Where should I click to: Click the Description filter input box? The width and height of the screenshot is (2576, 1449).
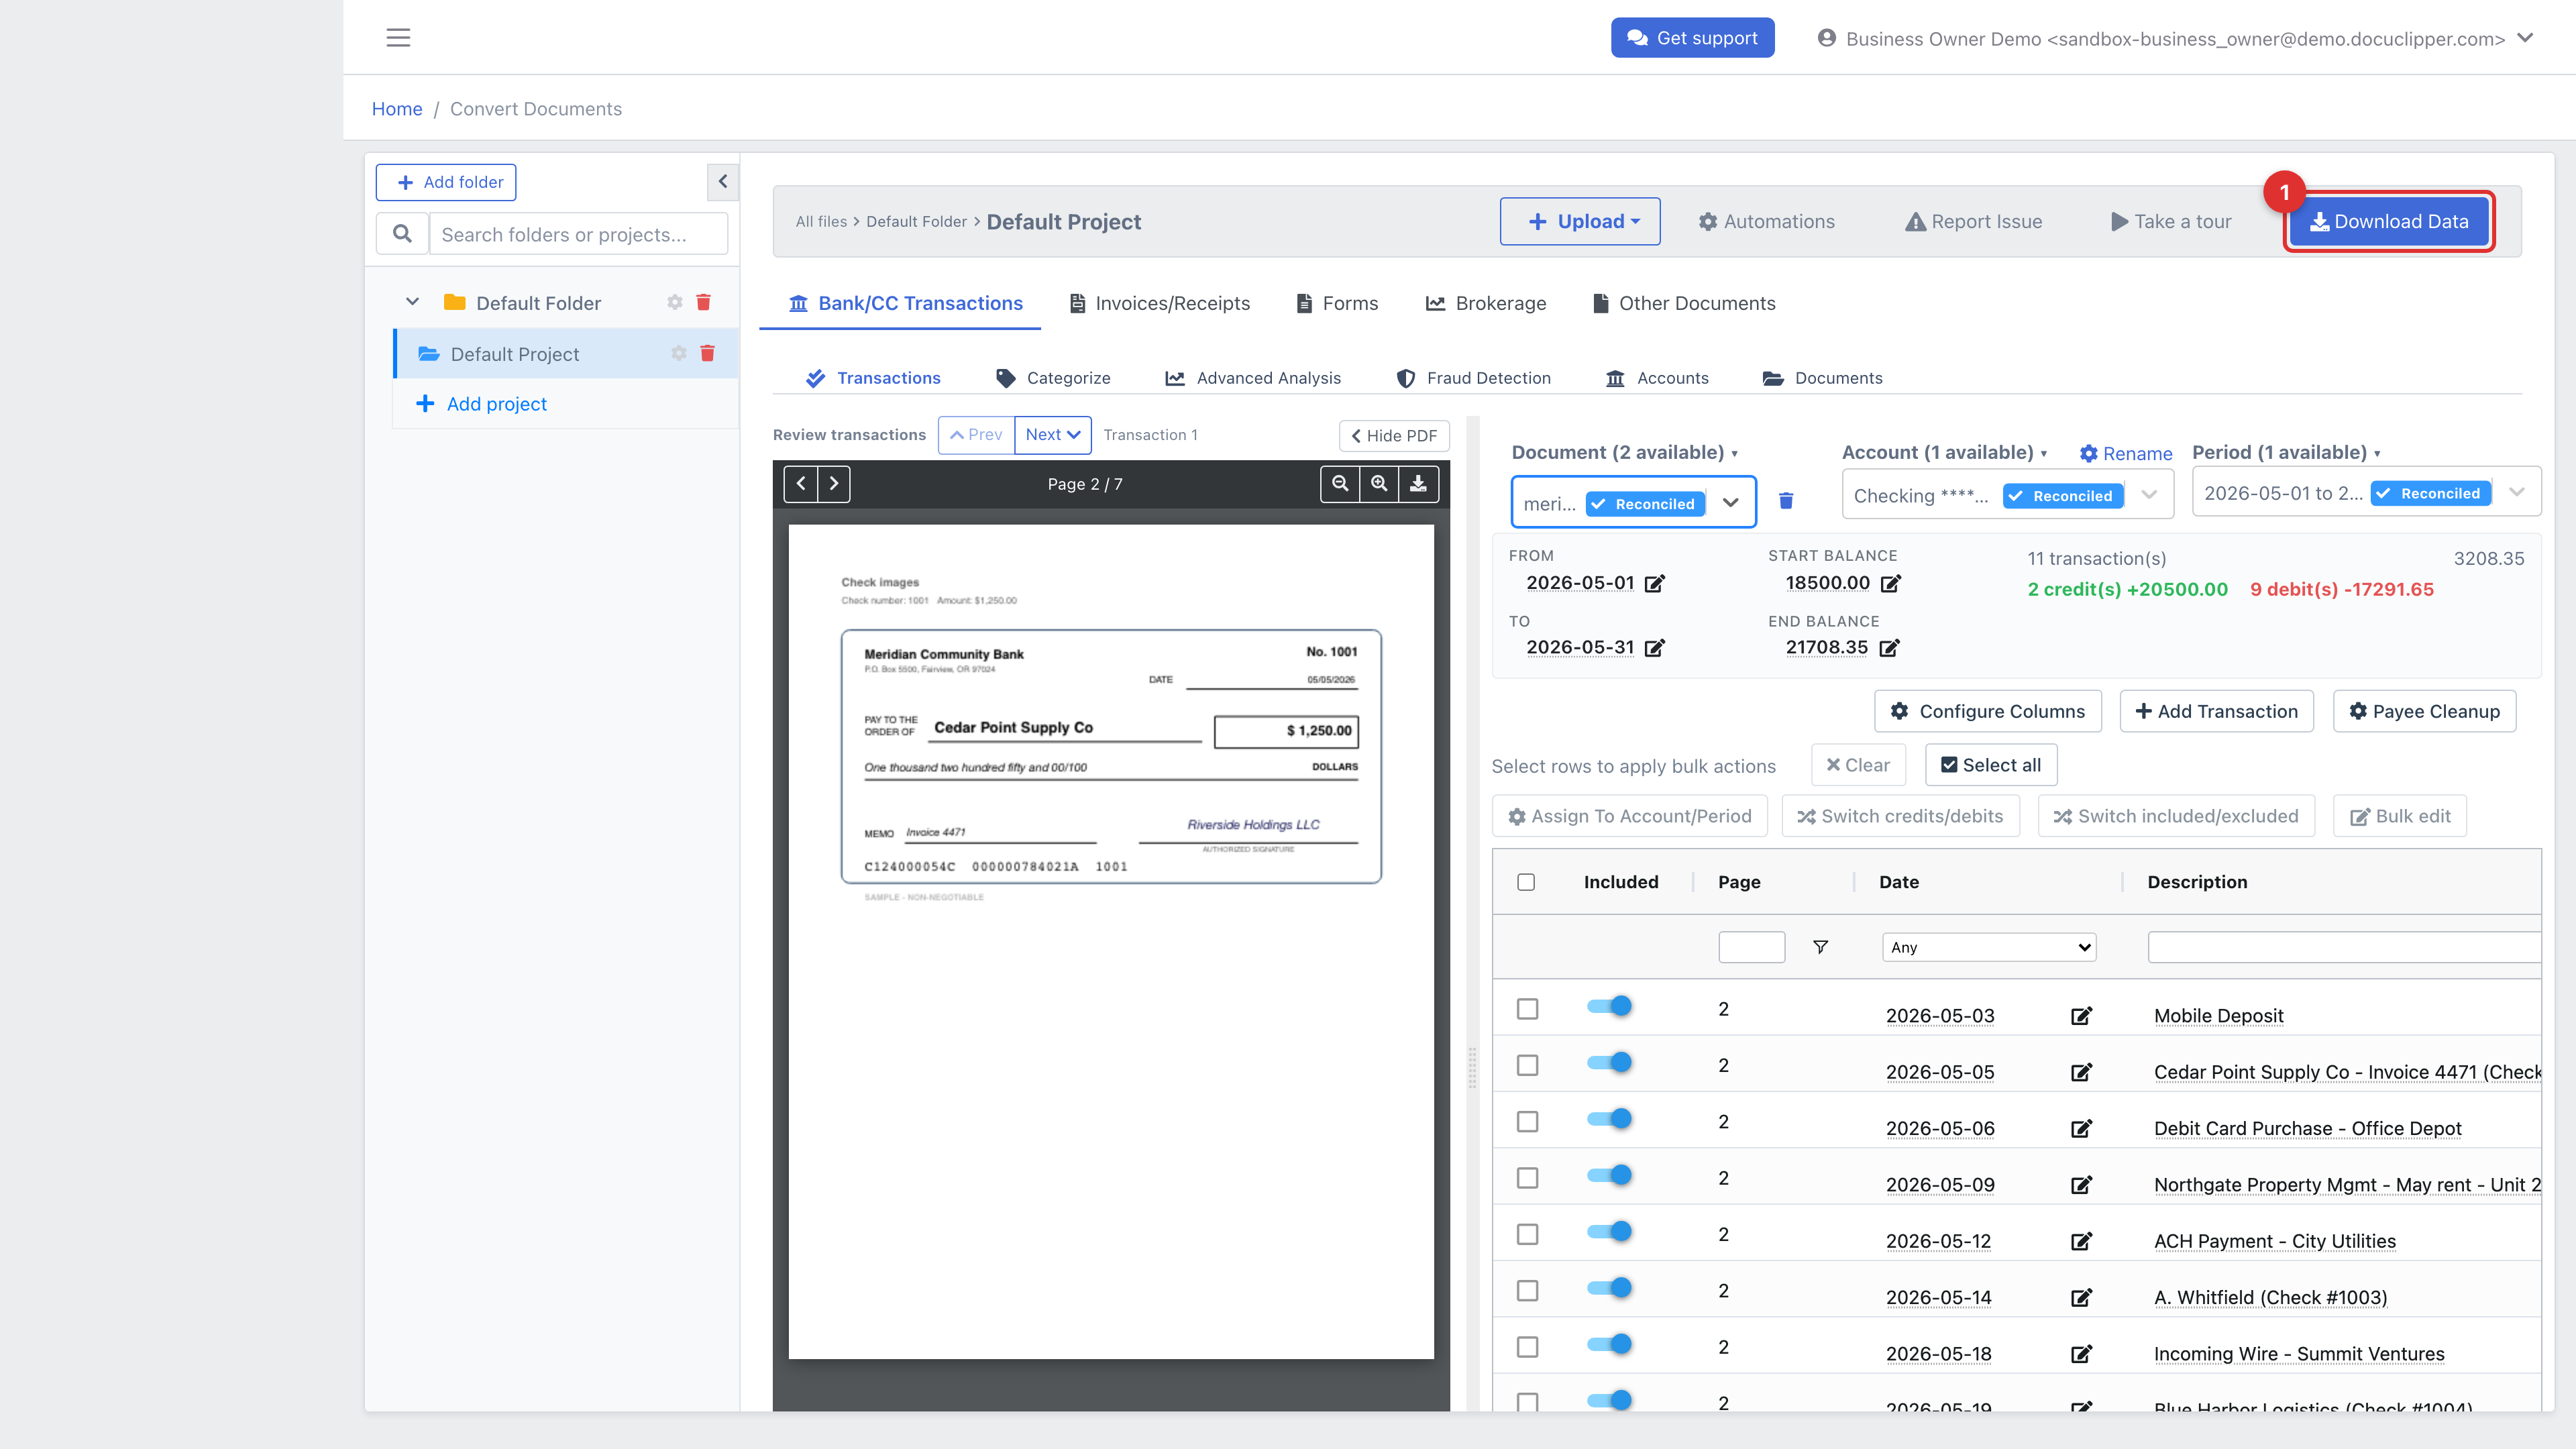pos(2344,947)
